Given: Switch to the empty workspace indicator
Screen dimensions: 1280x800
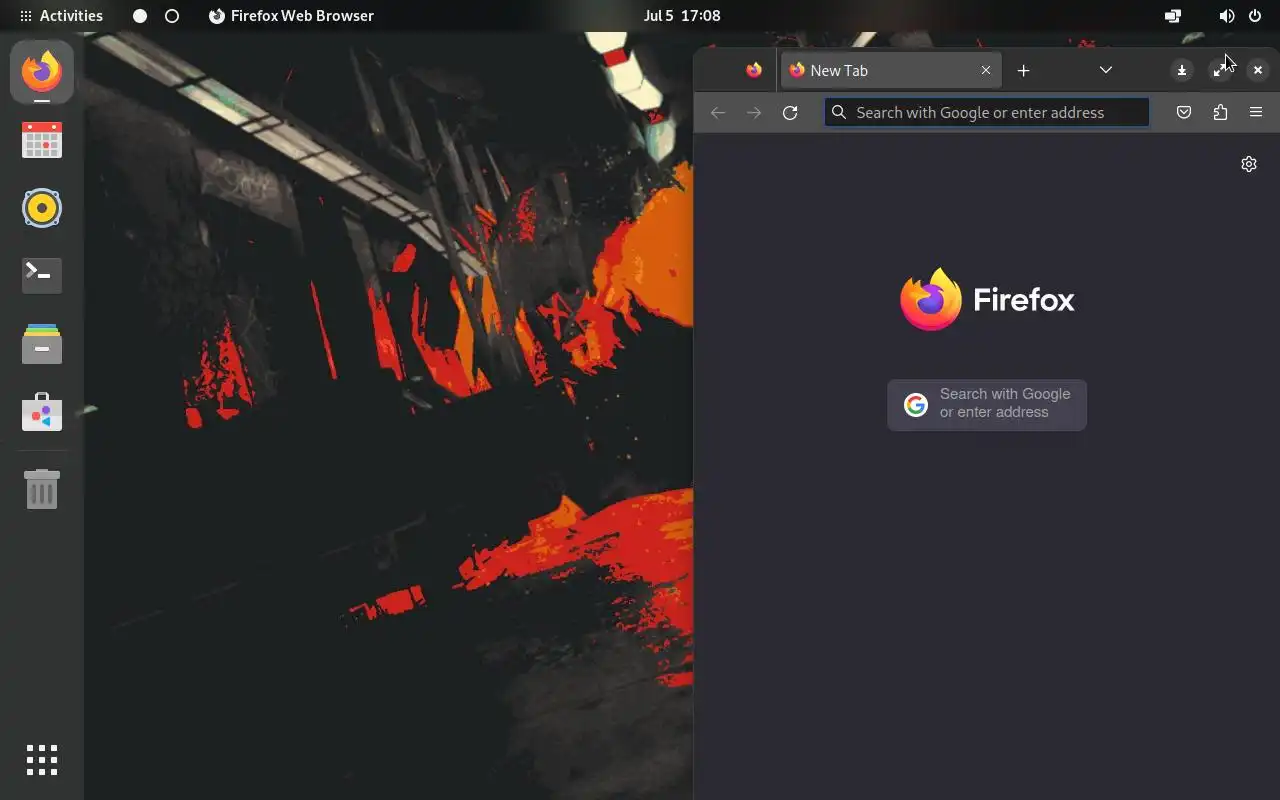Looking at the screenshot, I should point(172,16).
